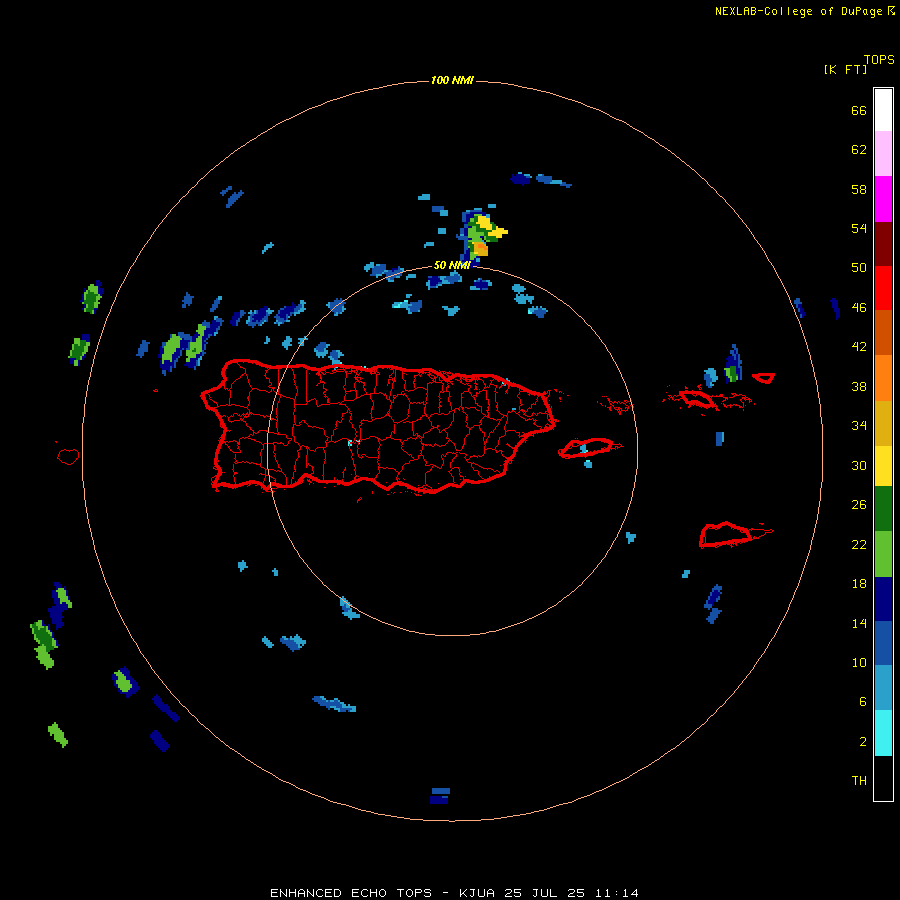
Task: Click the orange 38 kft legend swatch
Action: (883, 378)
